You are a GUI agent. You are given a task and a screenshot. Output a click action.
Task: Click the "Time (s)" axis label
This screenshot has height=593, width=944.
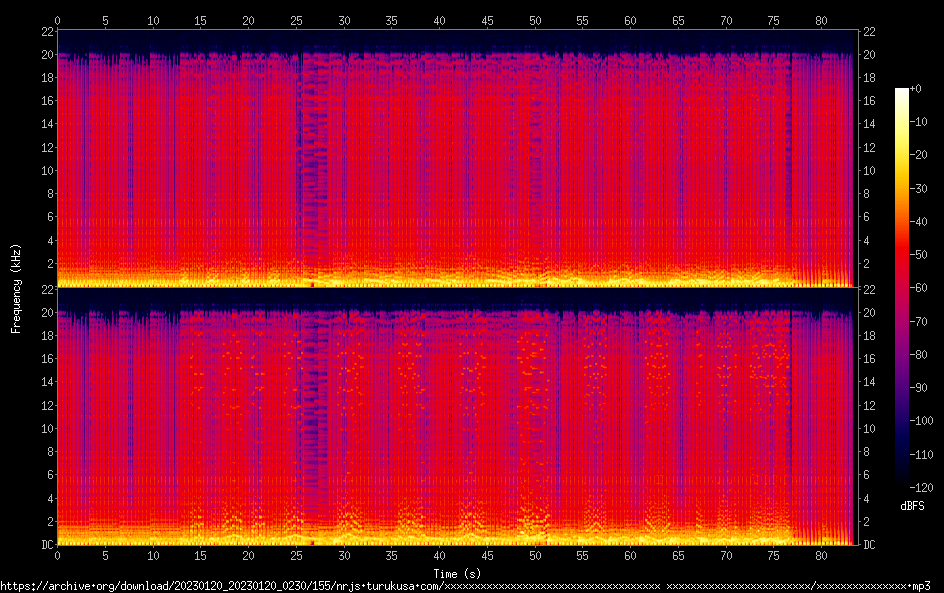coord(455,573)
